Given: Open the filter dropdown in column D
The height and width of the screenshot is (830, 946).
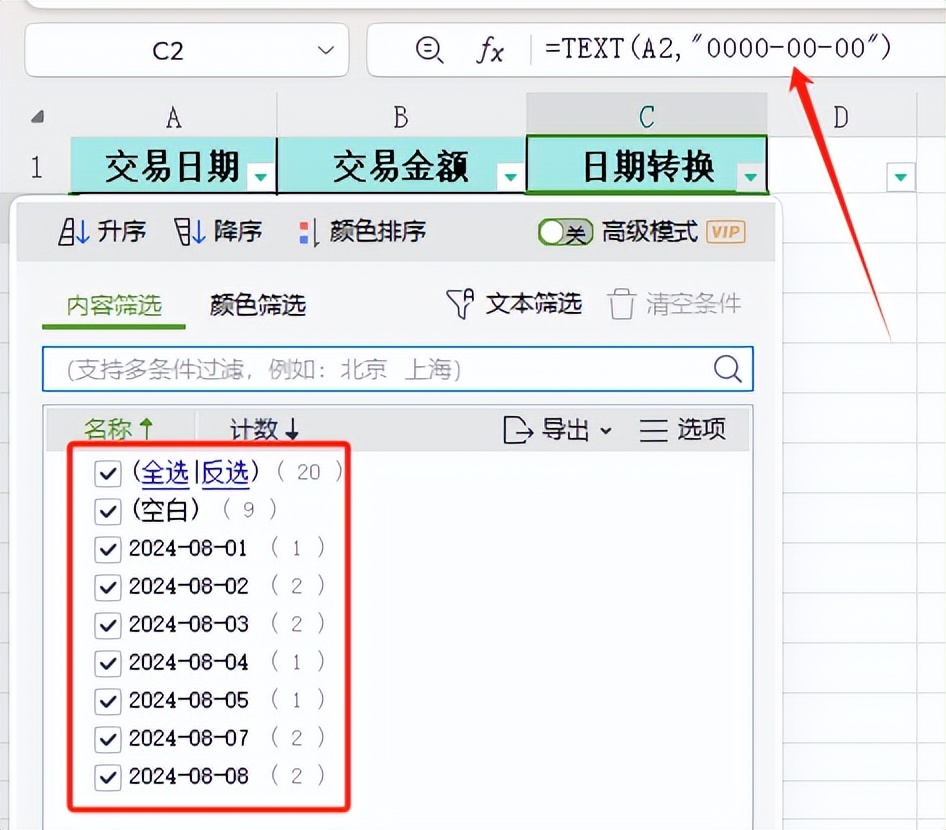Looking at the screenshot, I should pos(901,177).
